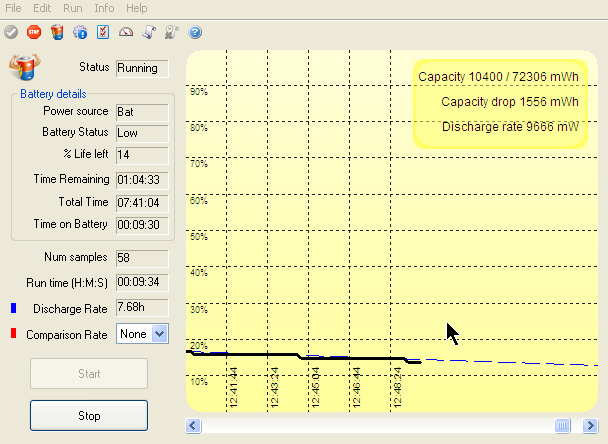This screenshot has width=608, height=444.
Task: Open the Edit menu
Action: point(42,8)
